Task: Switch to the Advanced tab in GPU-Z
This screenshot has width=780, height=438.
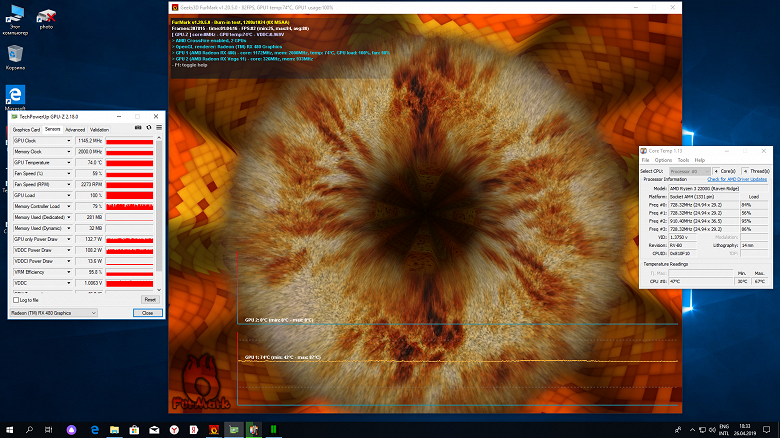Action: coord(75,130)
